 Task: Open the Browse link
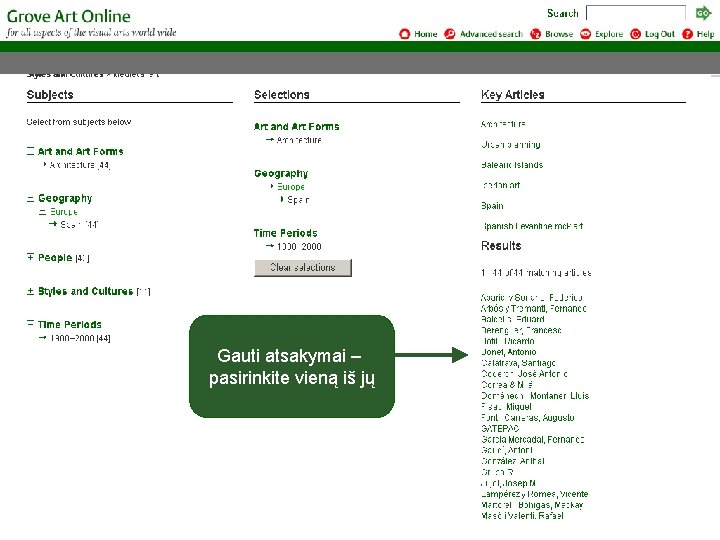559,34
